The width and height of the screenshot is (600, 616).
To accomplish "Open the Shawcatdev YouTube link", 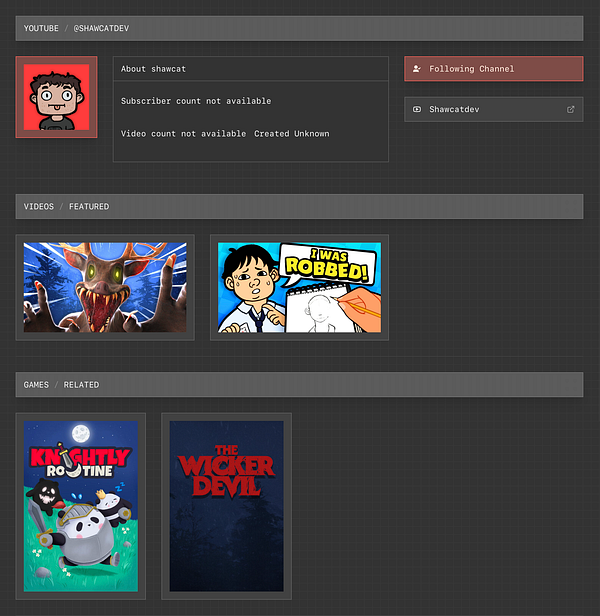I will (x=494, y=109).
